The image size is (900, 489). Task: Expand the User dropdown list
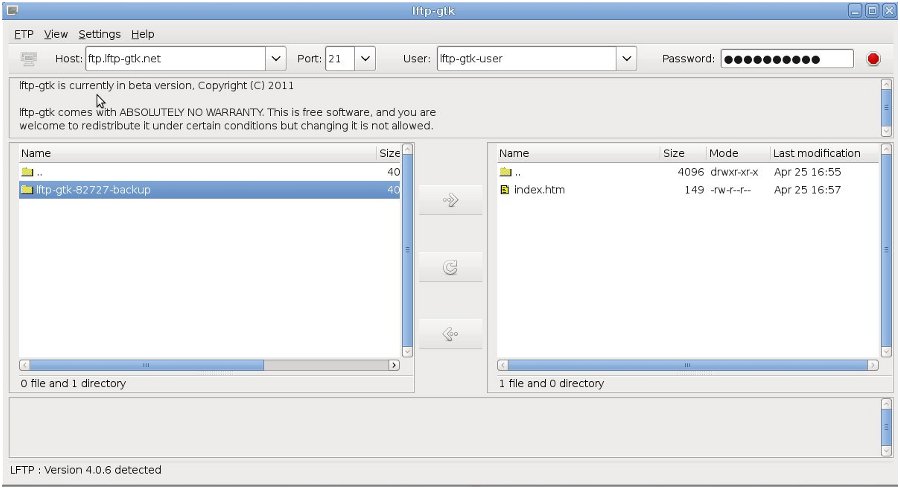pos(626,59)
